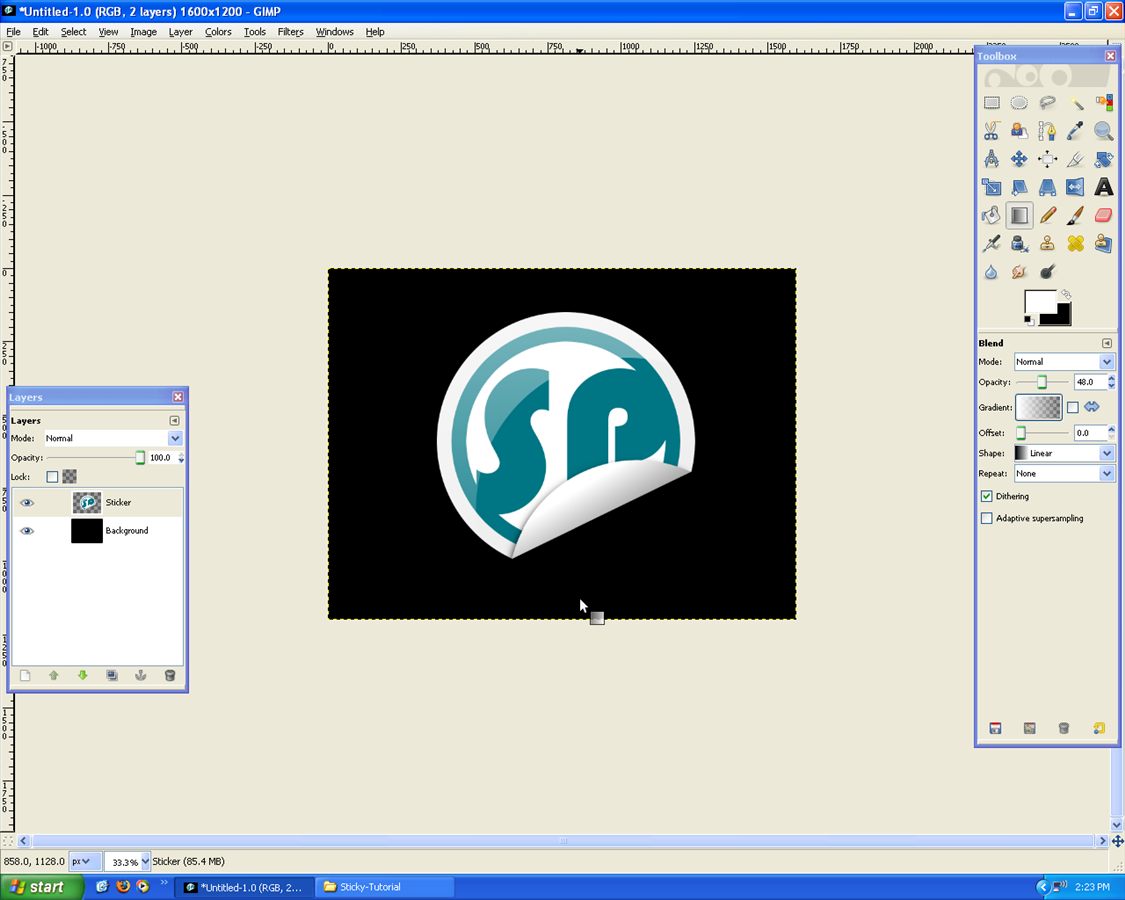Open the 33.3% zoom level dropdown

click(127, 861)
